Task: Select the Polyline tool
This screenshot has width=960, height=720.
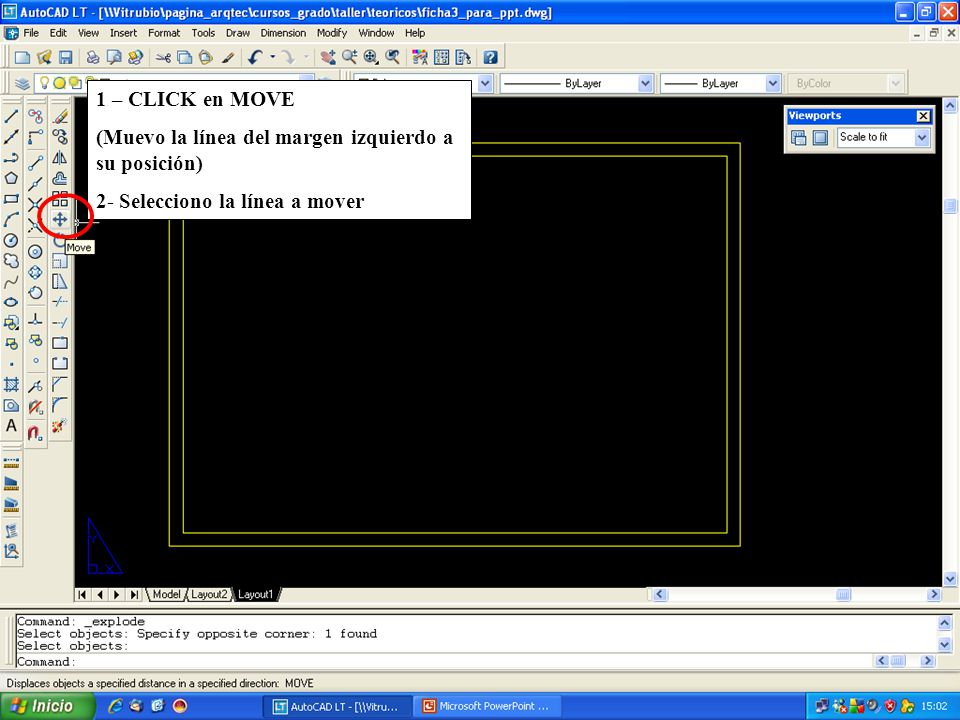Action: click(11, 158)
